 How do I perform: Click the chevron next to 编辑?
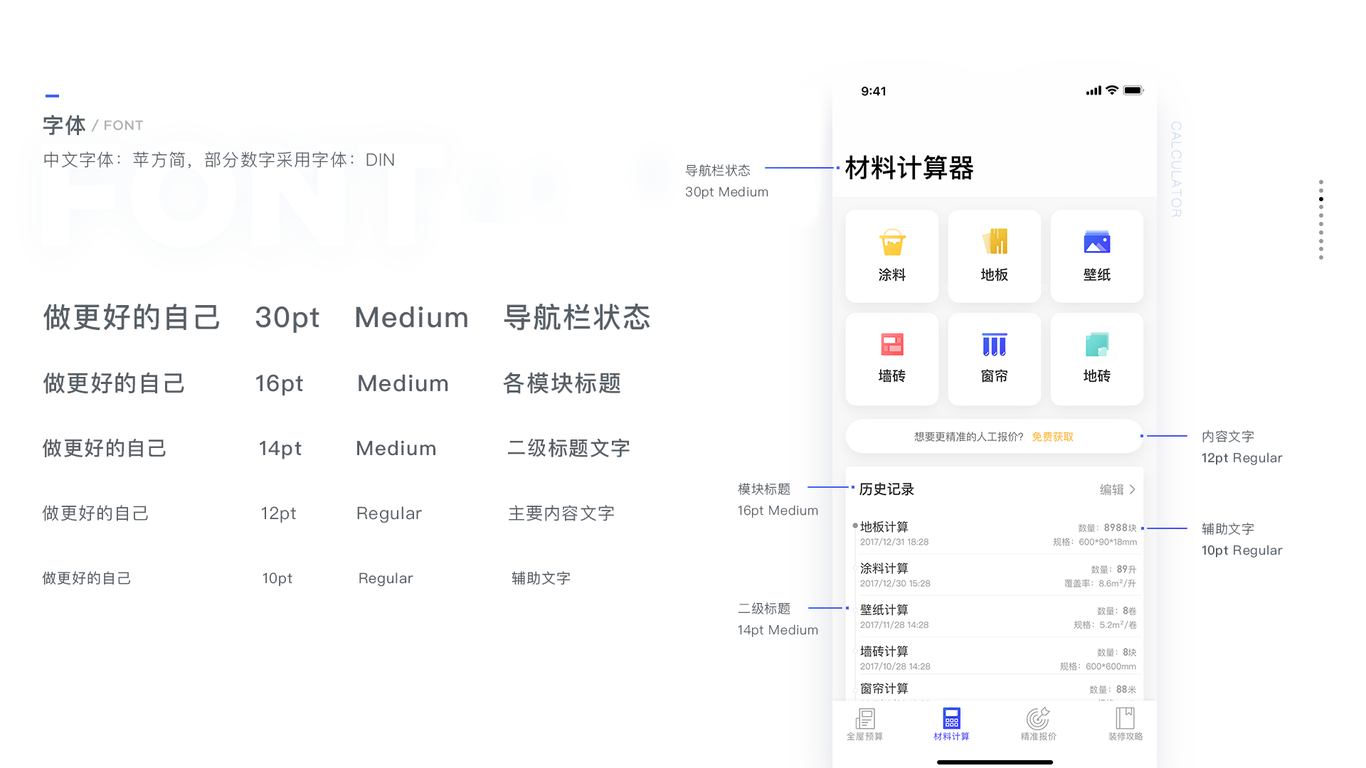1133,490
